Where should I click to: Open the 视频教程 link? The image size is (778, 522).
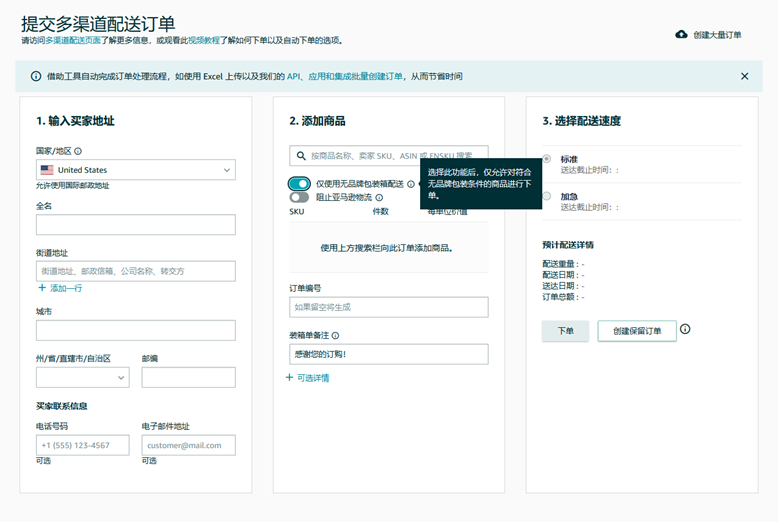[x=204, y=41]
